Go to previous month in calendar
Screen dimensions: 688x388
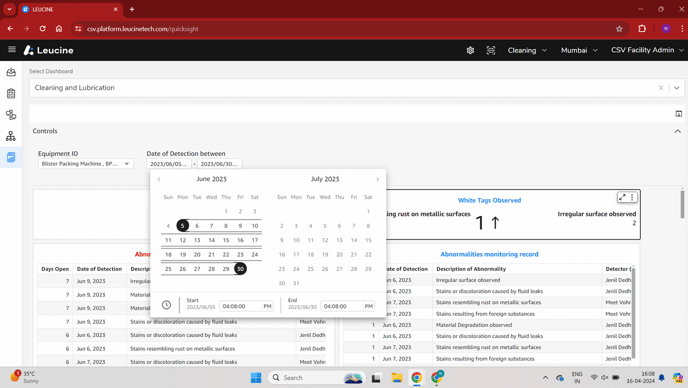(159, 179)
